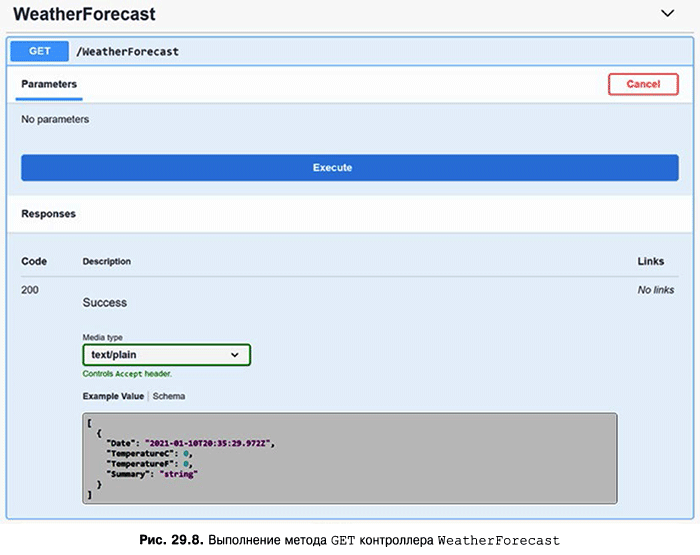Click the 200 response code
The image size is (700, 555).
tap(31, 290)
